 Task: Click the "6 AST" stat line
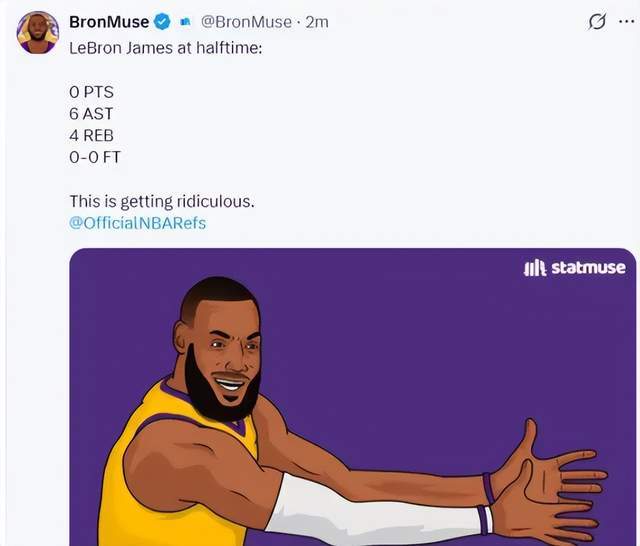(91, 114)
